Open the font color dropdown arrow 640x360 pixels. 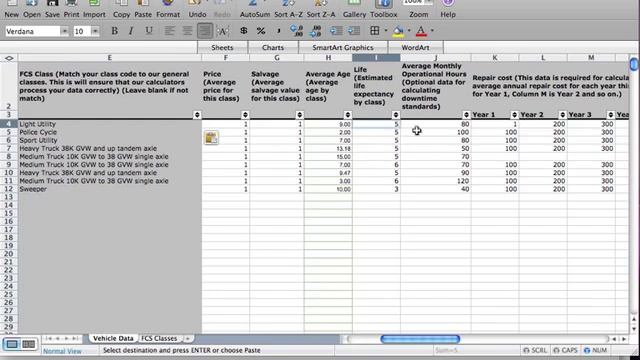point(432,31)
